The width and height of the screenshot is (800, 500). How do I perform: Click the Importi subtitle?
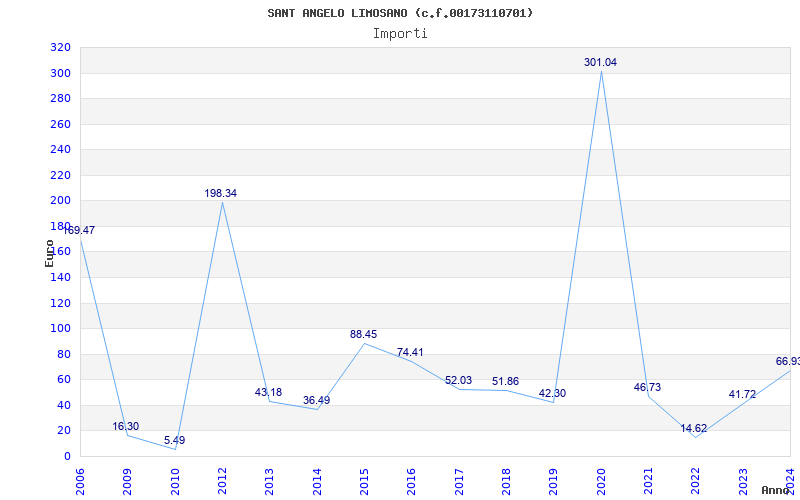point(400,34)
